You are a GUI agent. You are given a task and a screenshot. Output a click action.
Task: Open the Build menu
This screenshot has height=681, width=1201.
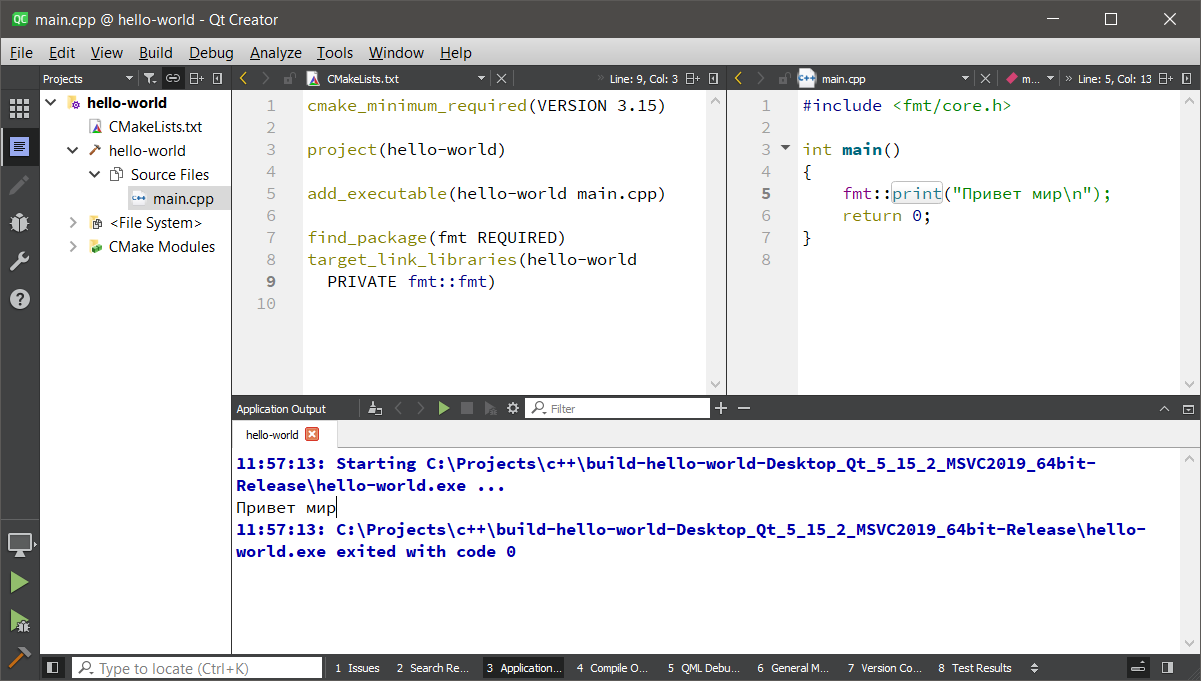tap(156, 52)
